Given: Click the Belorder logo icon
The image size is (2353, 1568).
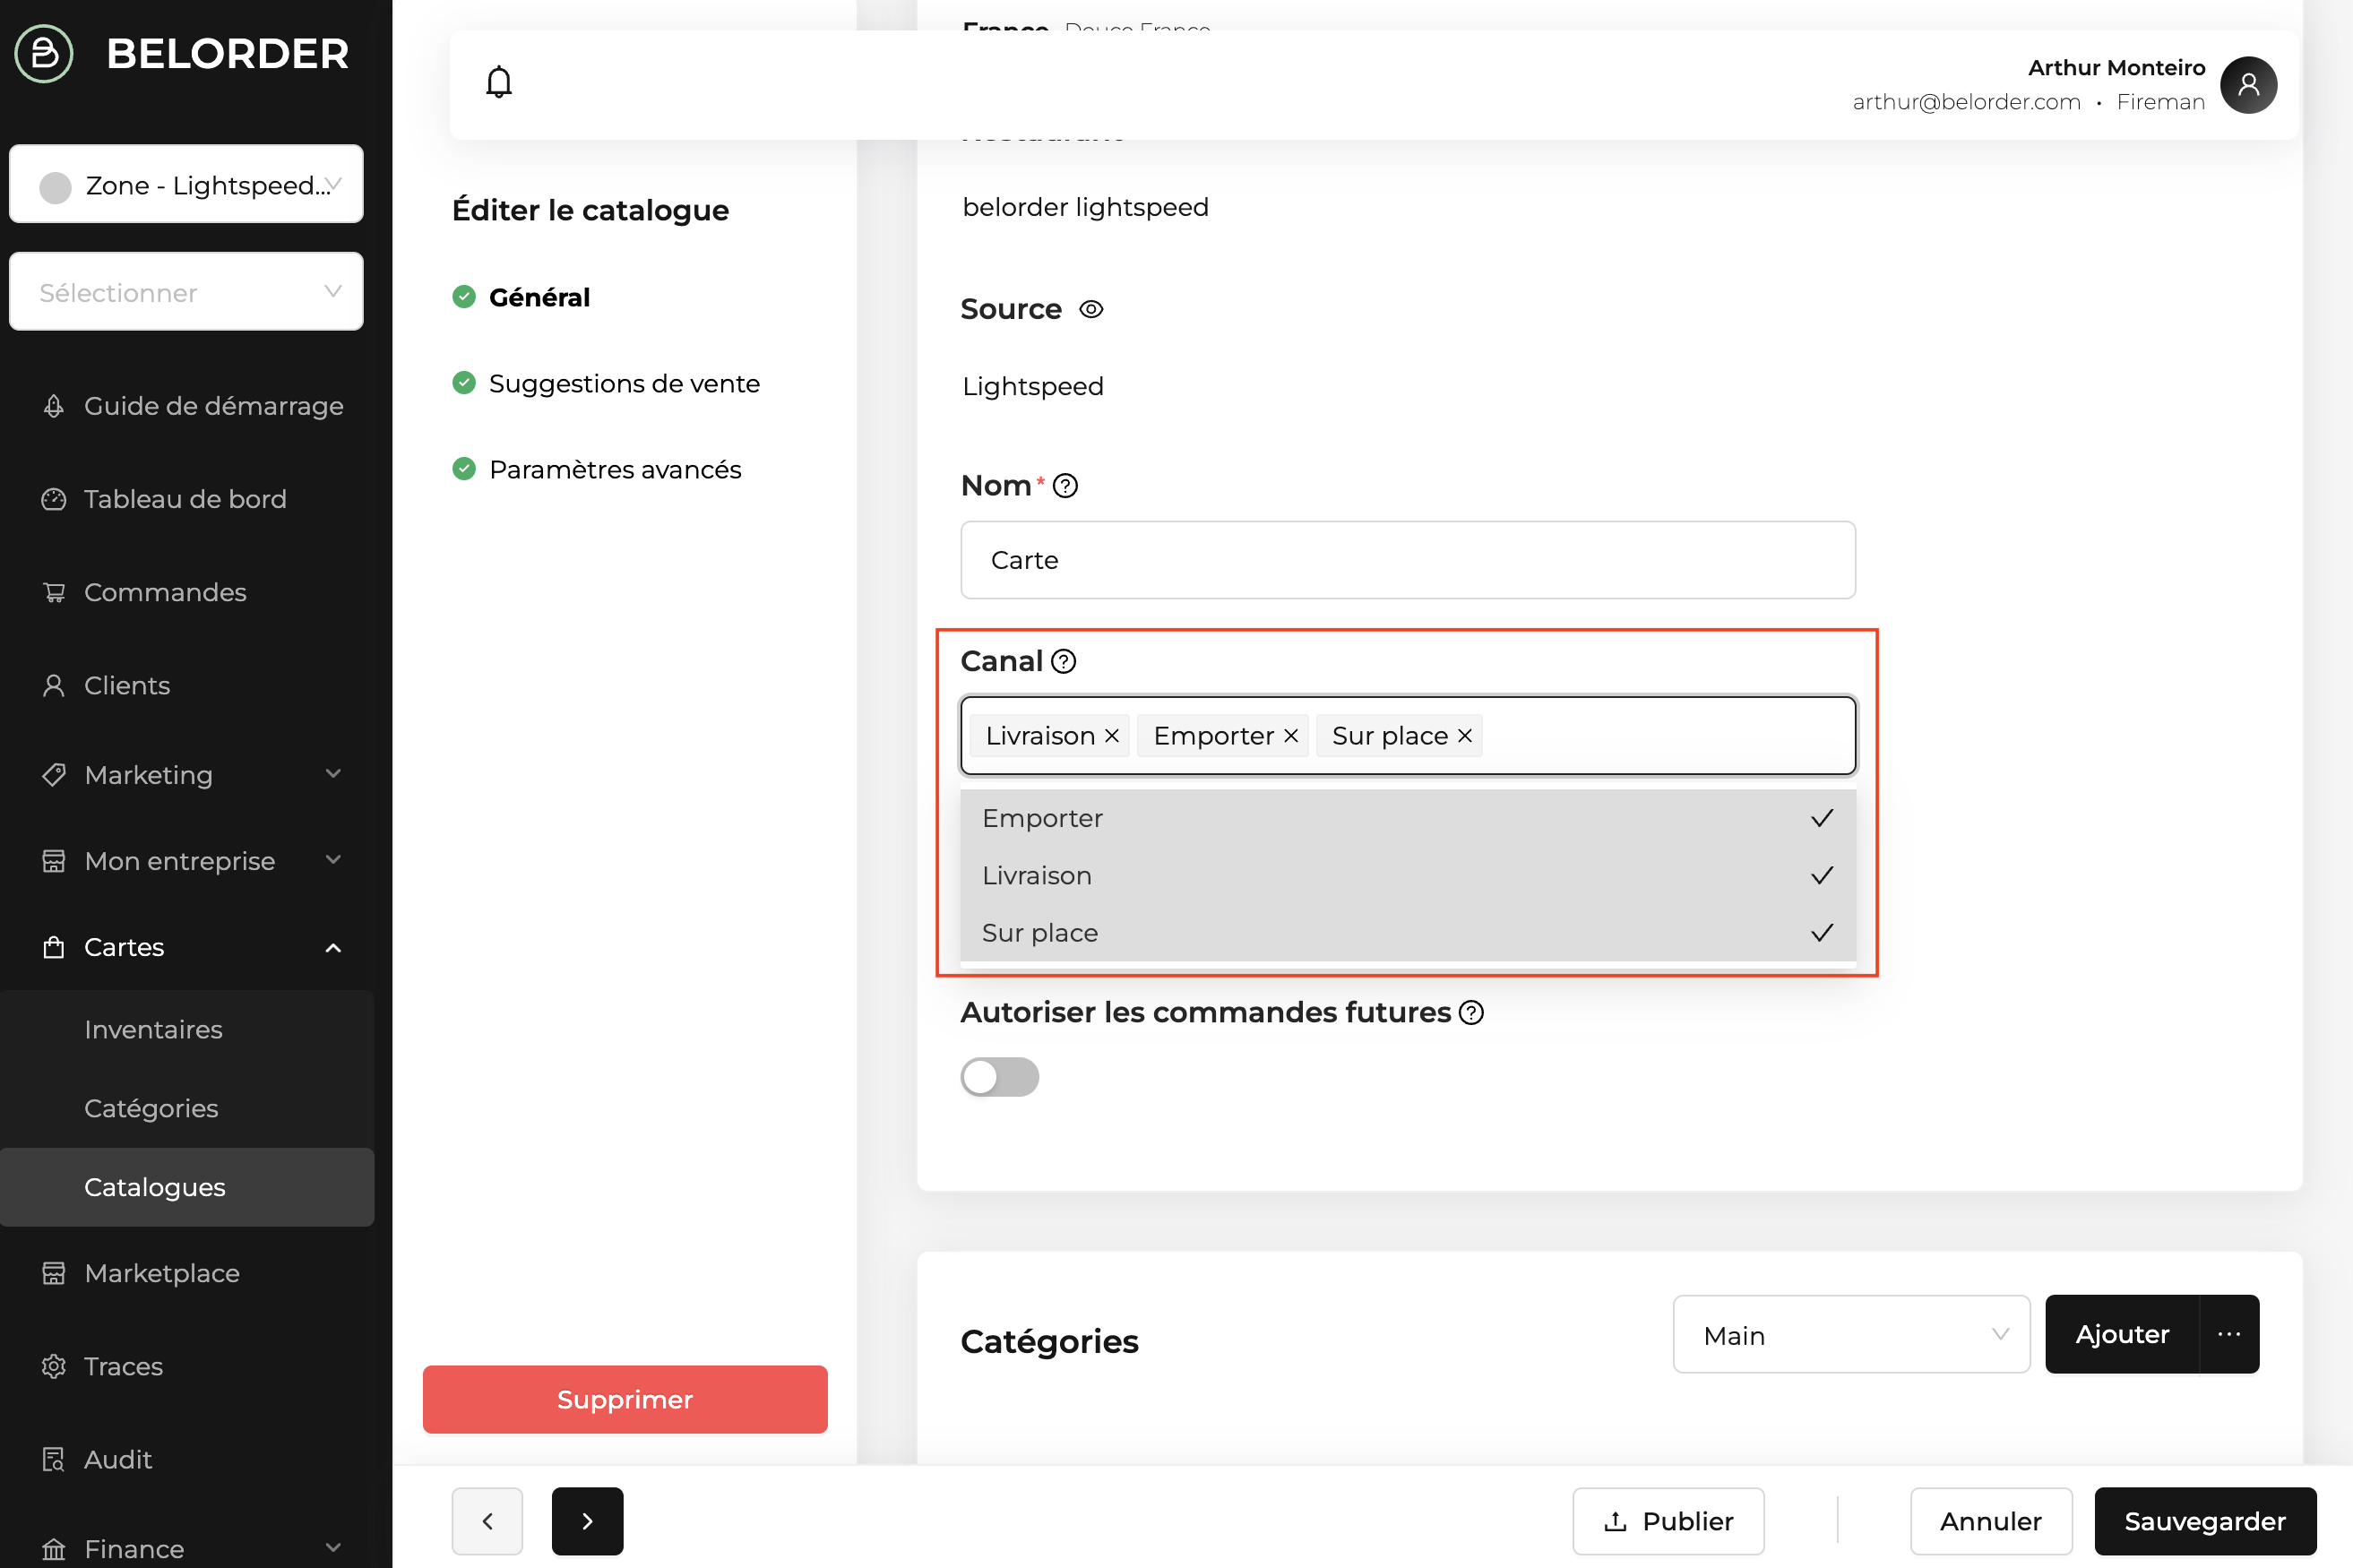Looking at the screenshot, I should [x=44, y=53].
